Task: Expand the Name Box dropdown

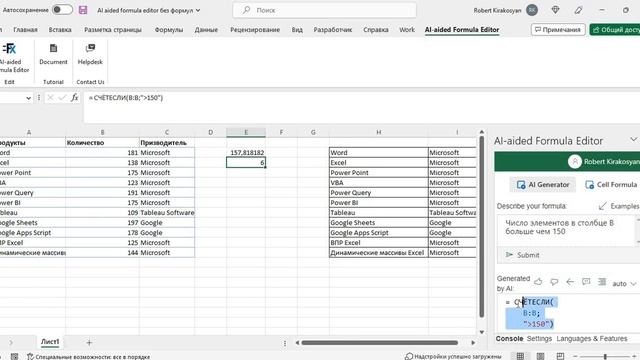Action: click(28, 98)
